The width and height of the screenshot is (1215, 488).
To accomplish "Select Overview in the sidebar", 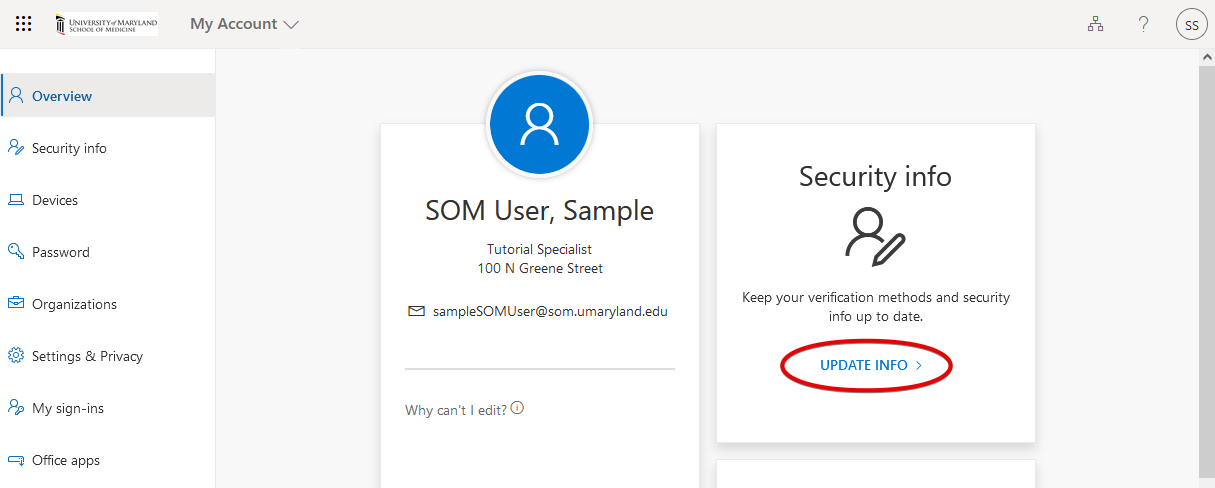I will (62, 96).
